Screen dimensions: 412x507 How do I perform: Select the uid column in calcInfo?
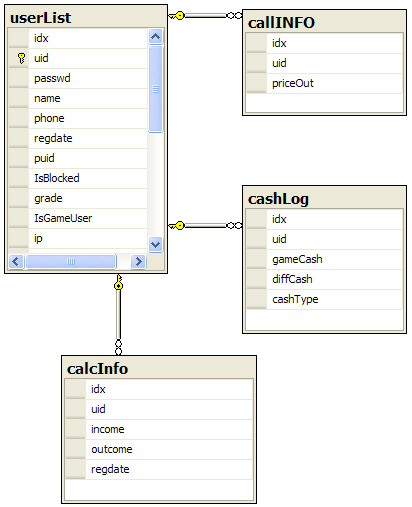[159, 409]
